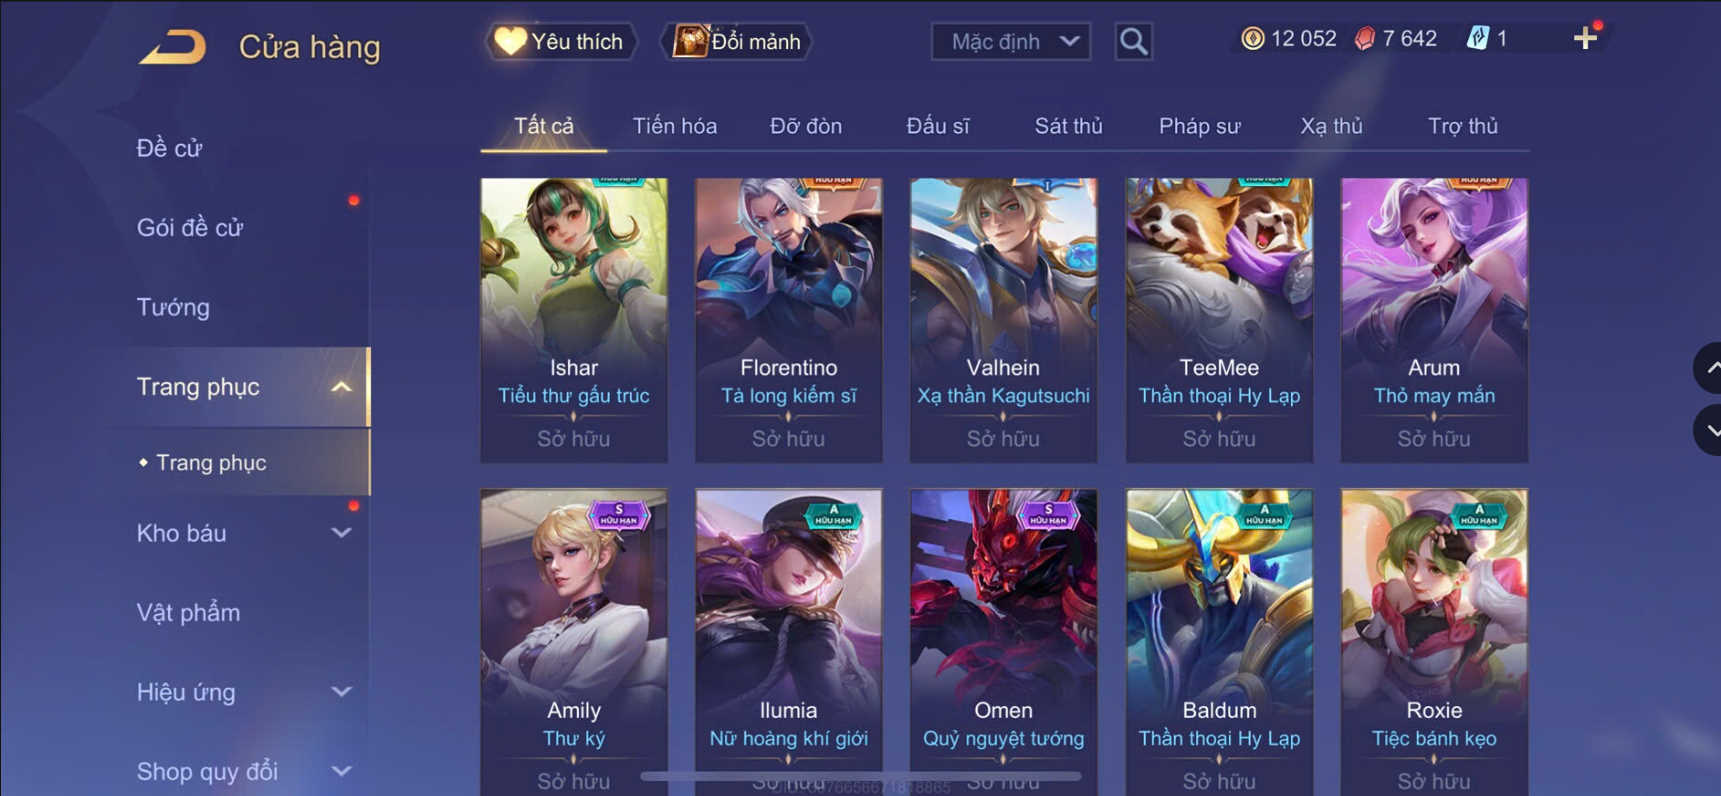Open Gói đề cử in the sidebar
The image size is (1721, 796).
point(190,228)
